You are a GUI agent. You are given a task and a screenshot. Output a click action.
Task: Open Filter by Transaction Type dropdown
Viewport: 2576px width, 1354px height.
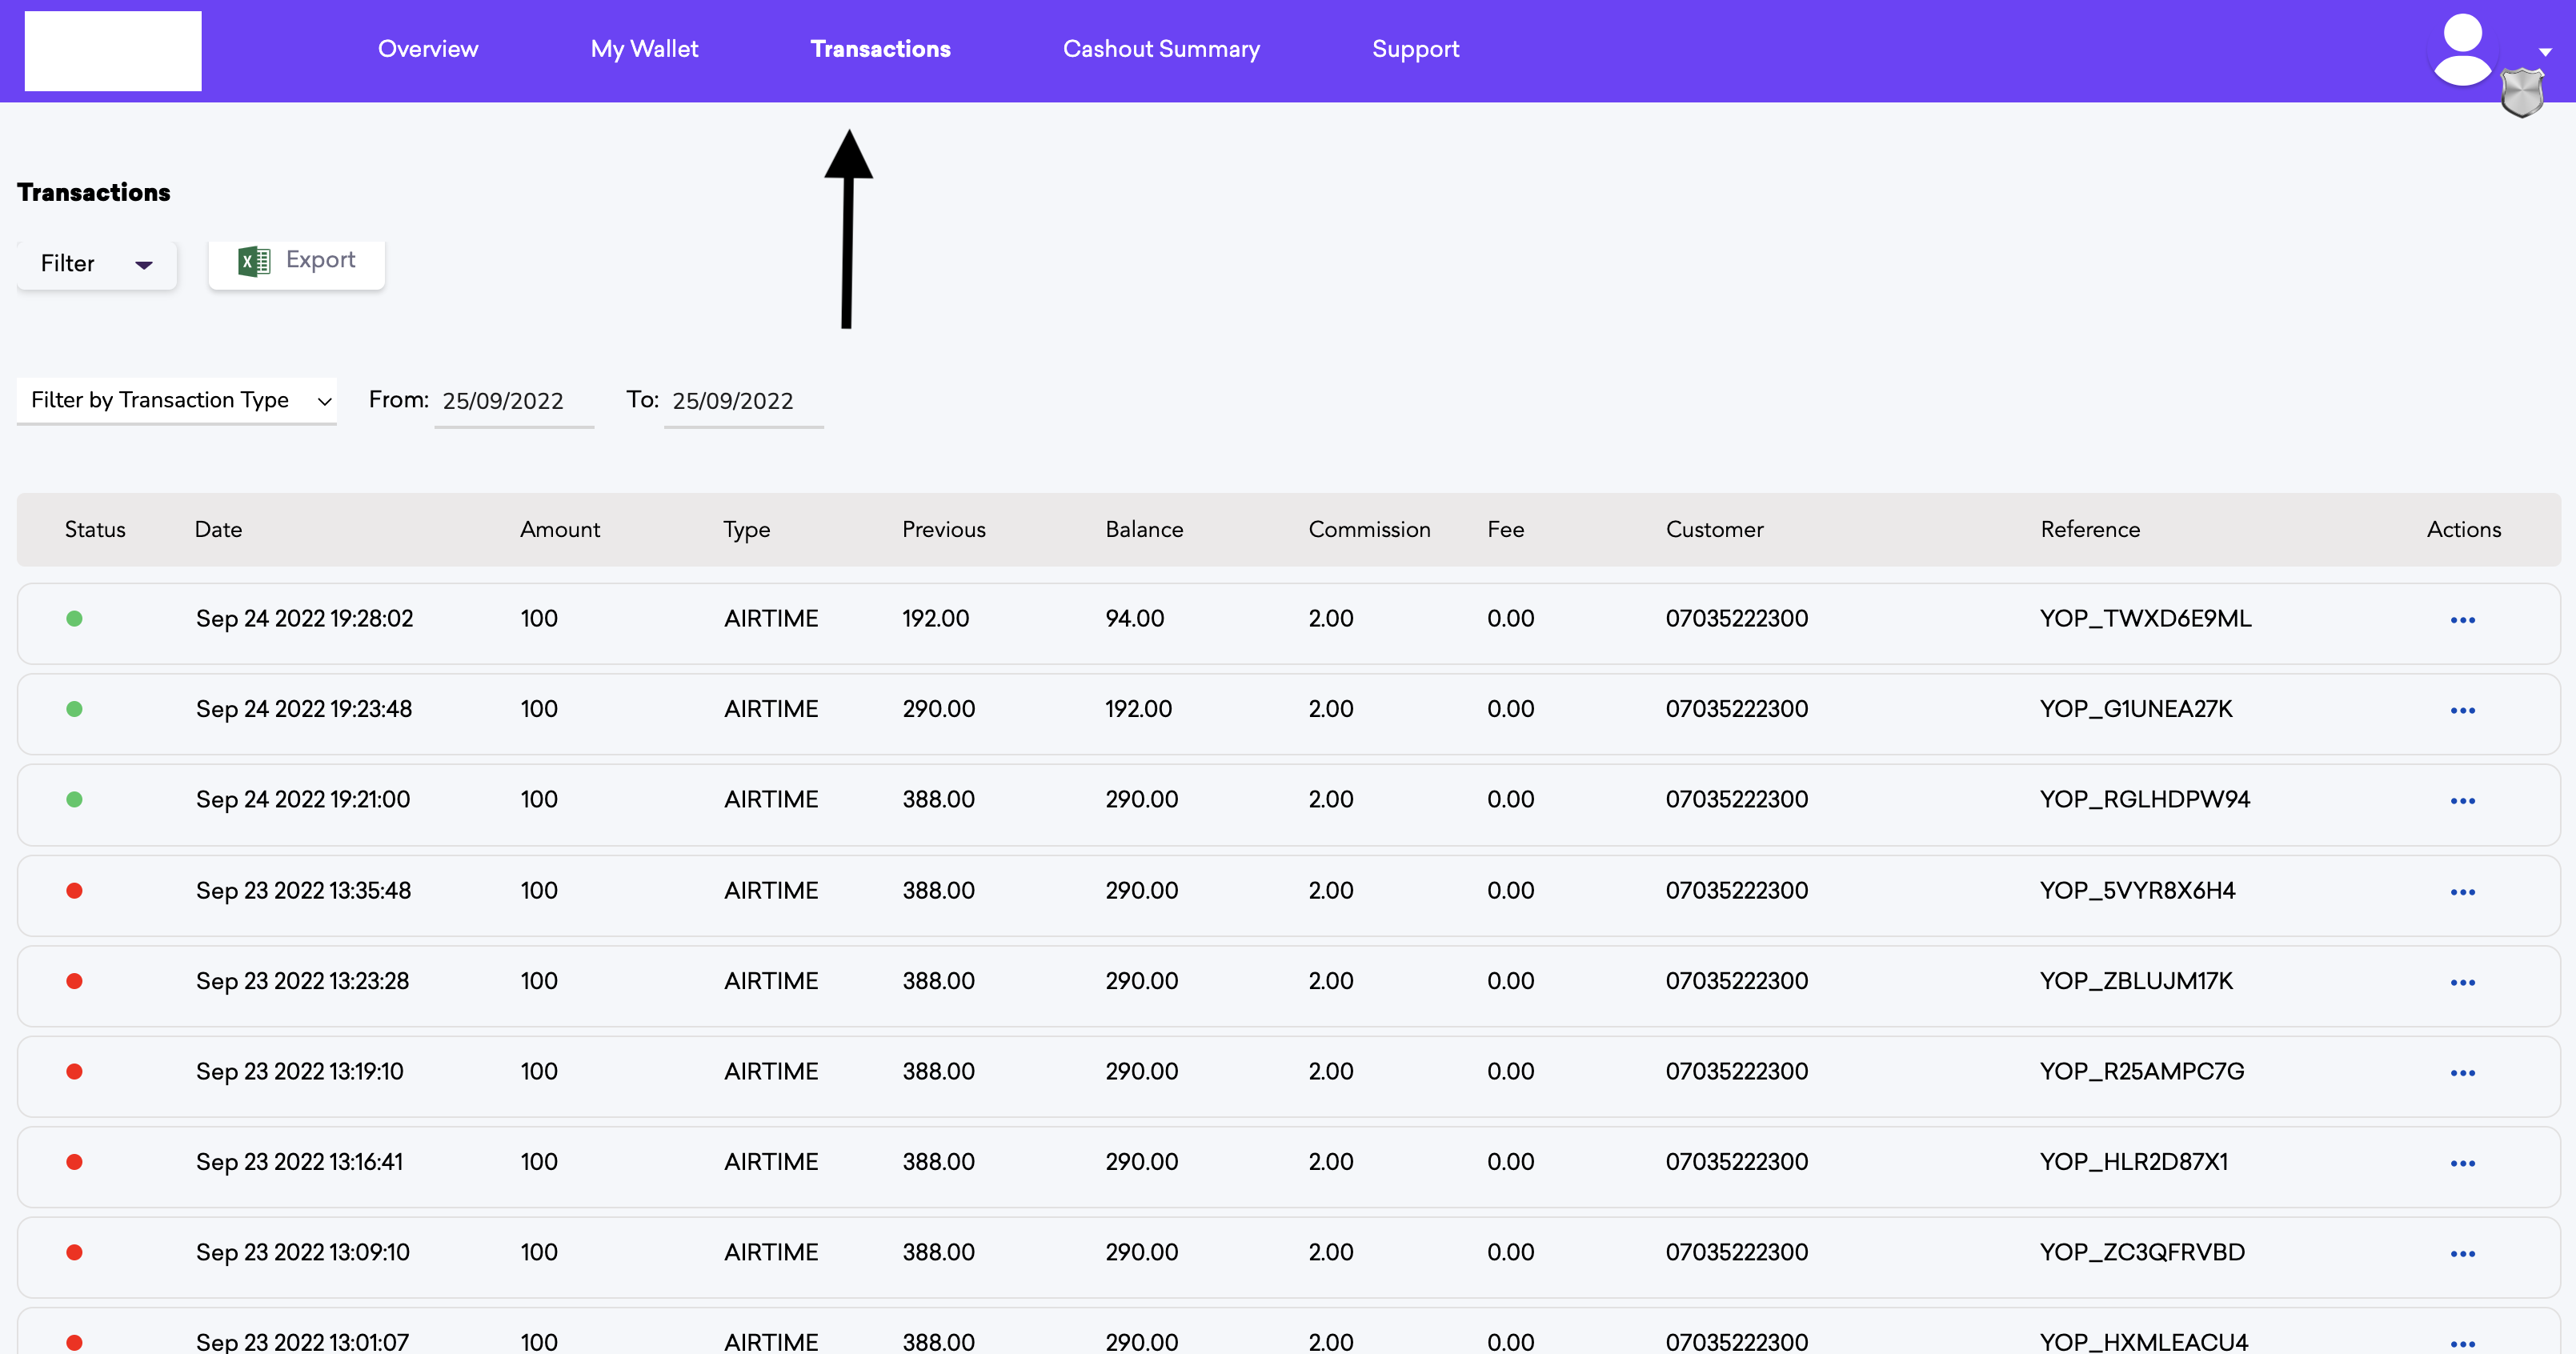(x=177, y=401)
